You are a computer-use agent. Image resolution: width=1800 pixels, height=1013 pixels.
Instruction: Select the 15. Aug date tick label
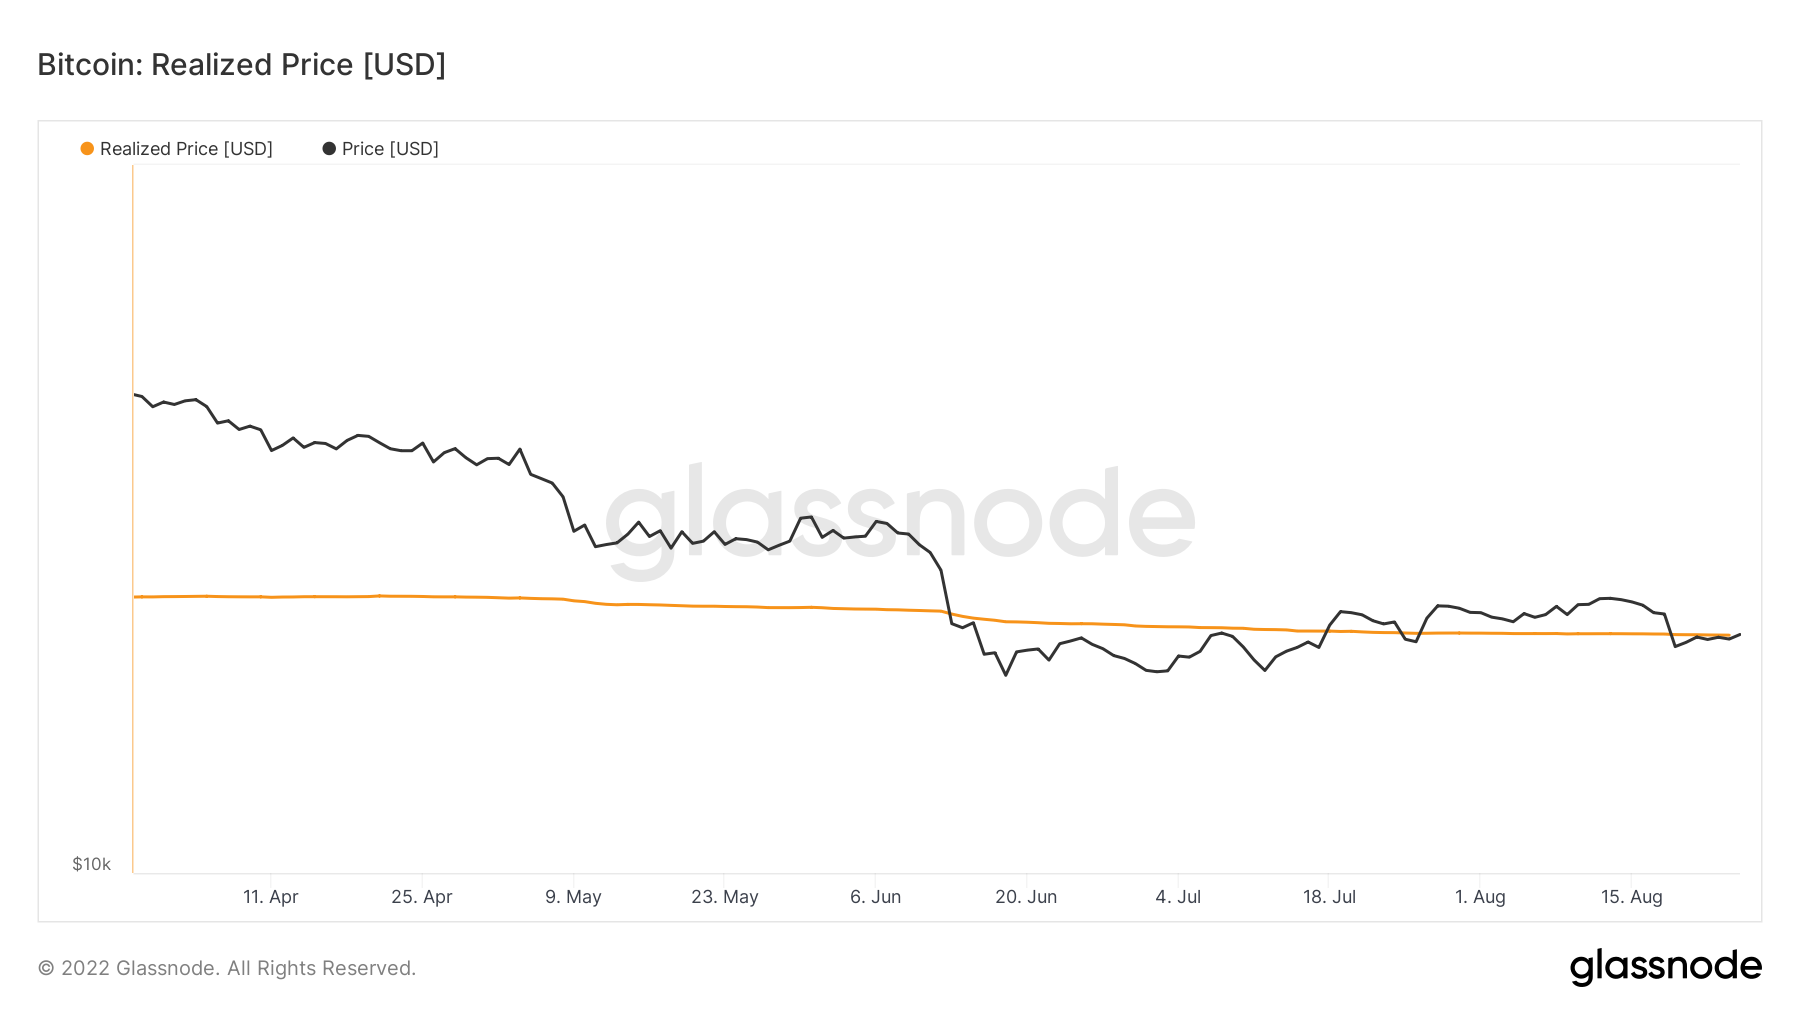coord(1632,897)
